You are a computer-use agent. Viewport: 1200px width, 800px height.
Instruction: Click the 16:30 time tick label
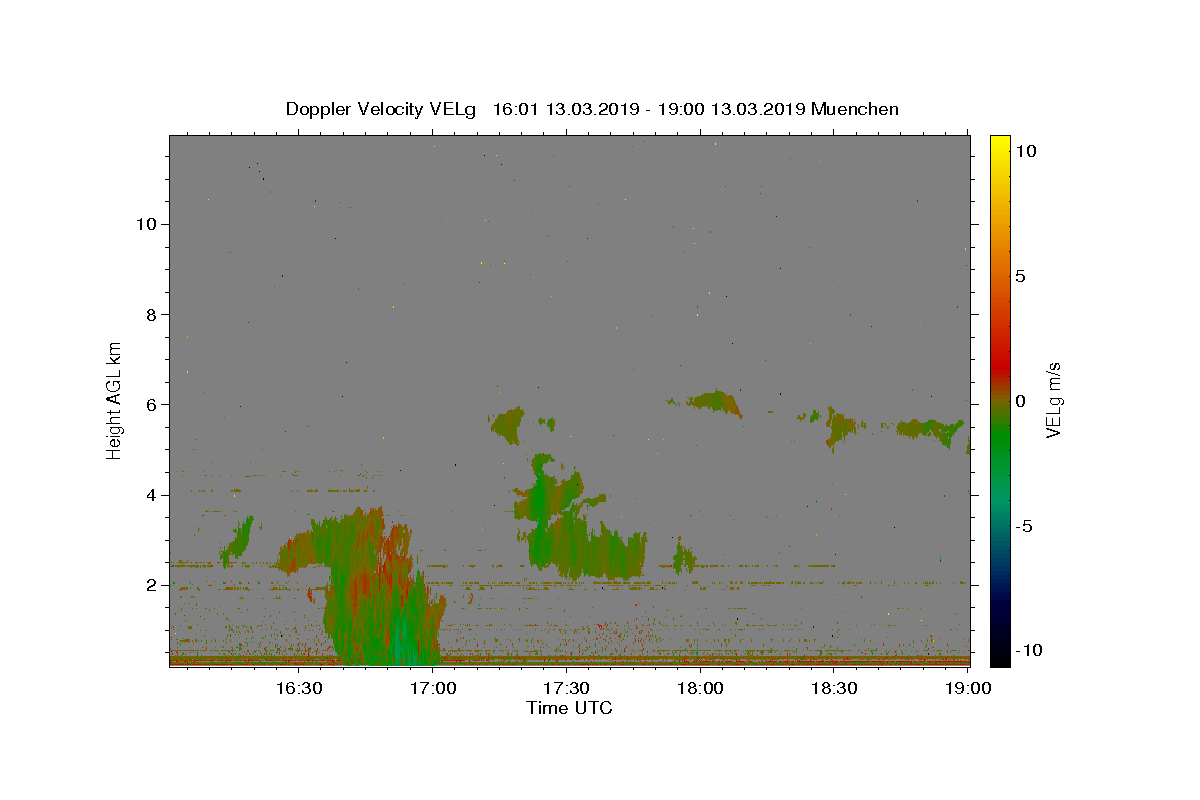coord(298,688)
